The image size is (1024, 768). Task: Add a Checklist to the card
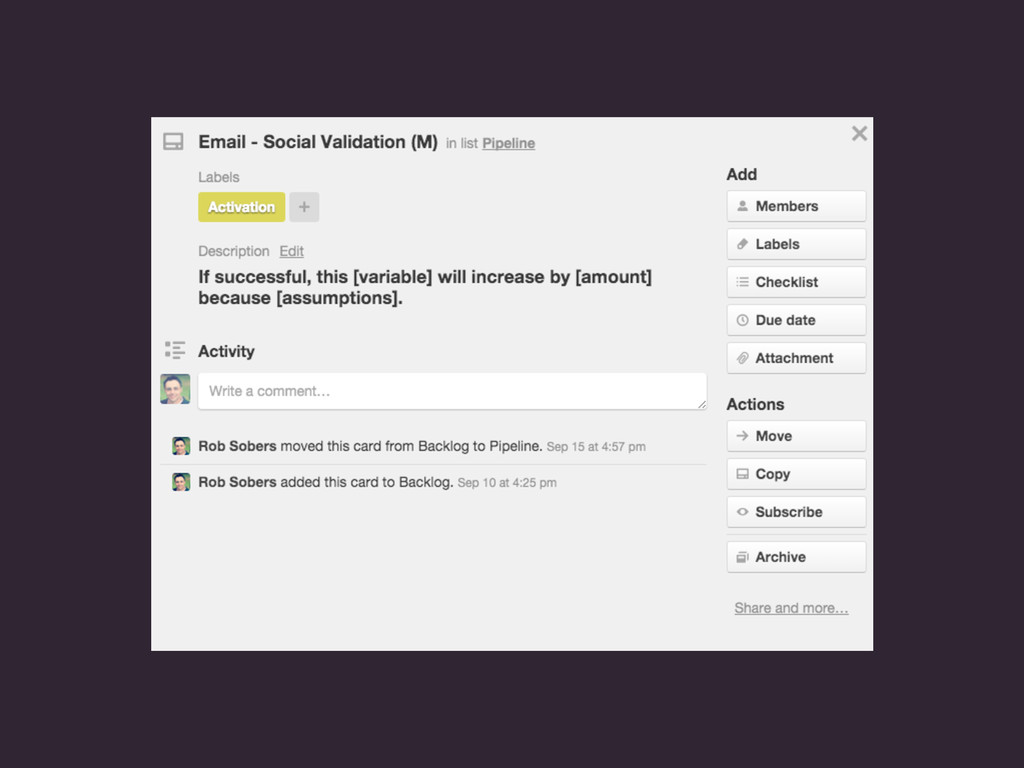point(796,282)
